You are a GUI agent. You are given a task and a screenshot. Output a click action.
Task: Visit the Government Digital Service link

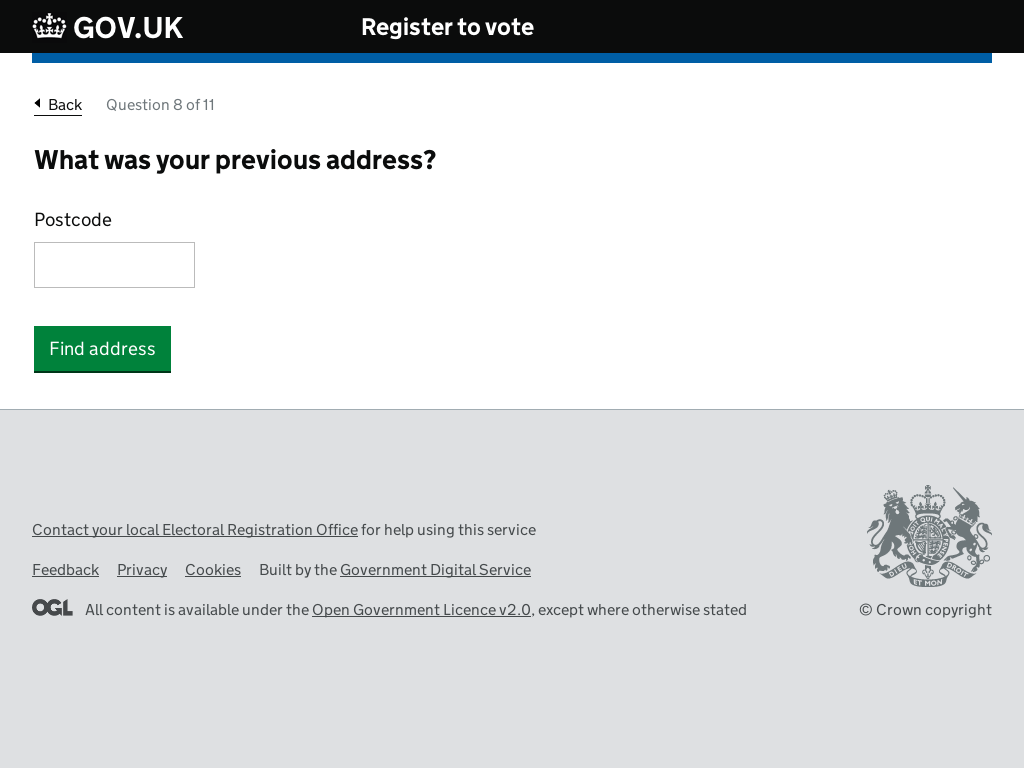coord(435,569)
